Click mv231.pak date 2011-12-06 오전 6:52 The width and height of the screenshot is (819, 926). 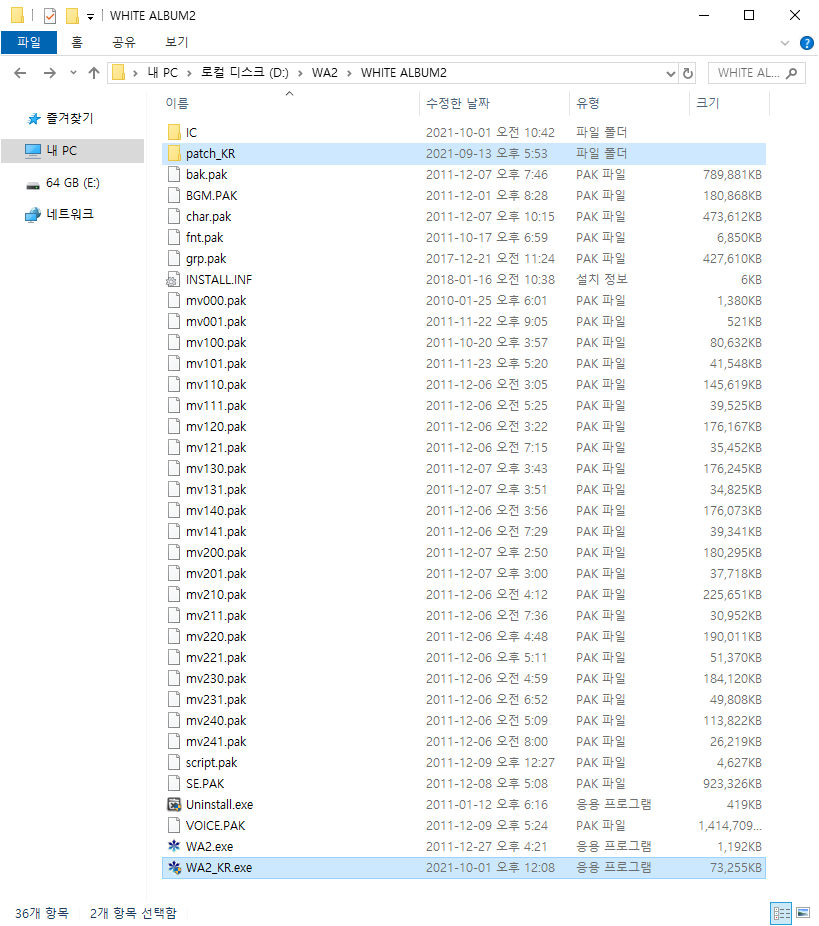pos(487,700)
